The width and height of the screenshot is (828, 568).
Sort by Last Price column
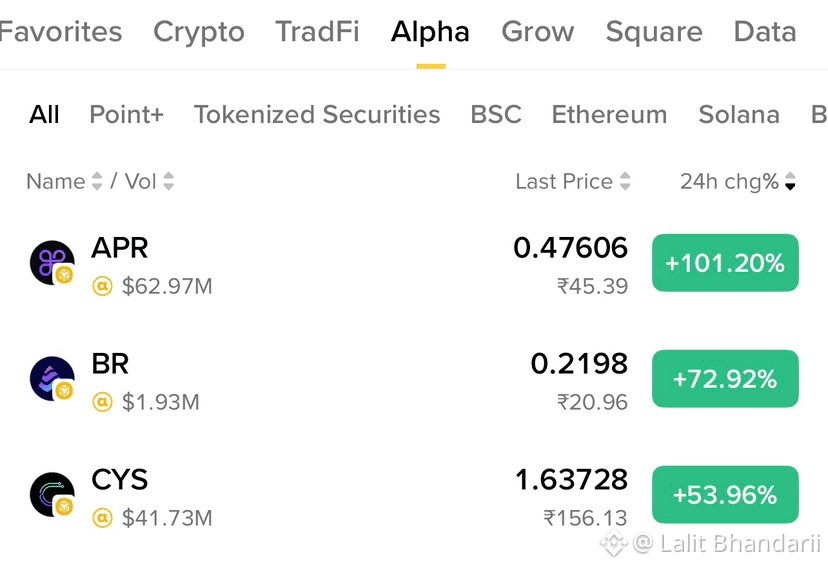point(573,181)
